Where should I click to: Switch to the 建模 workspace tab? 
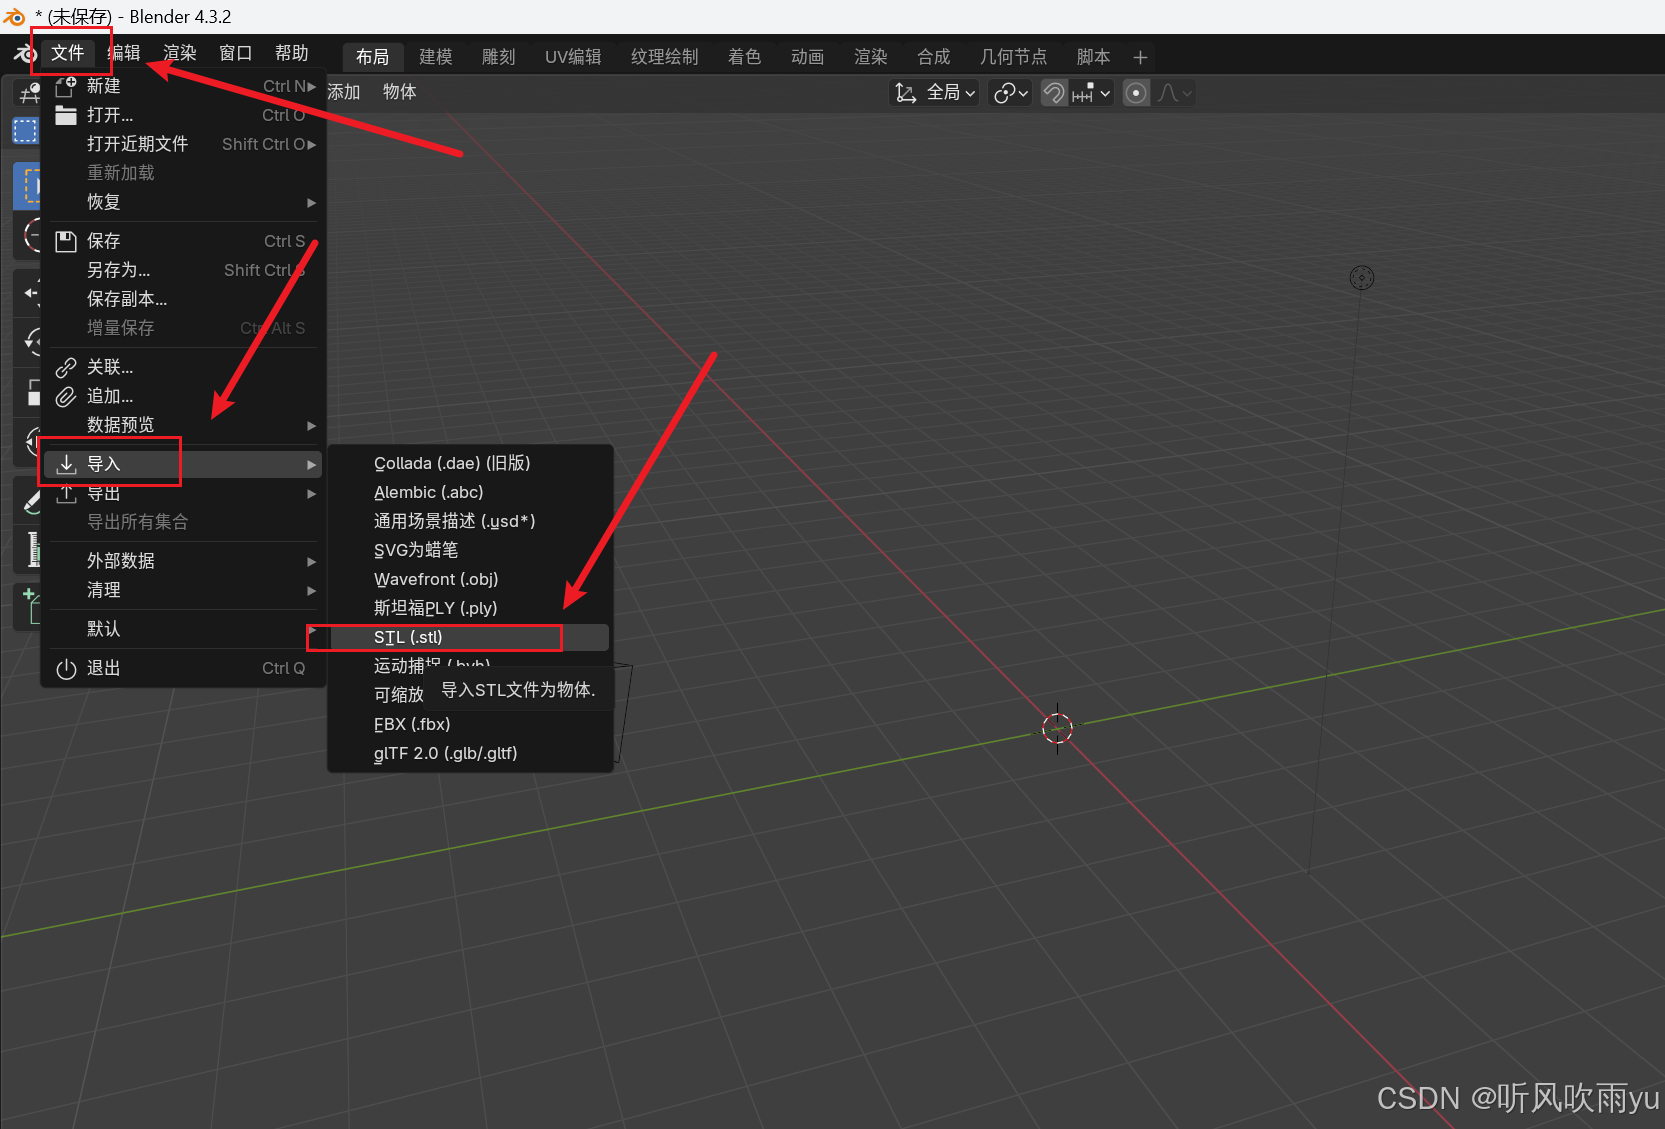(435, 57)
